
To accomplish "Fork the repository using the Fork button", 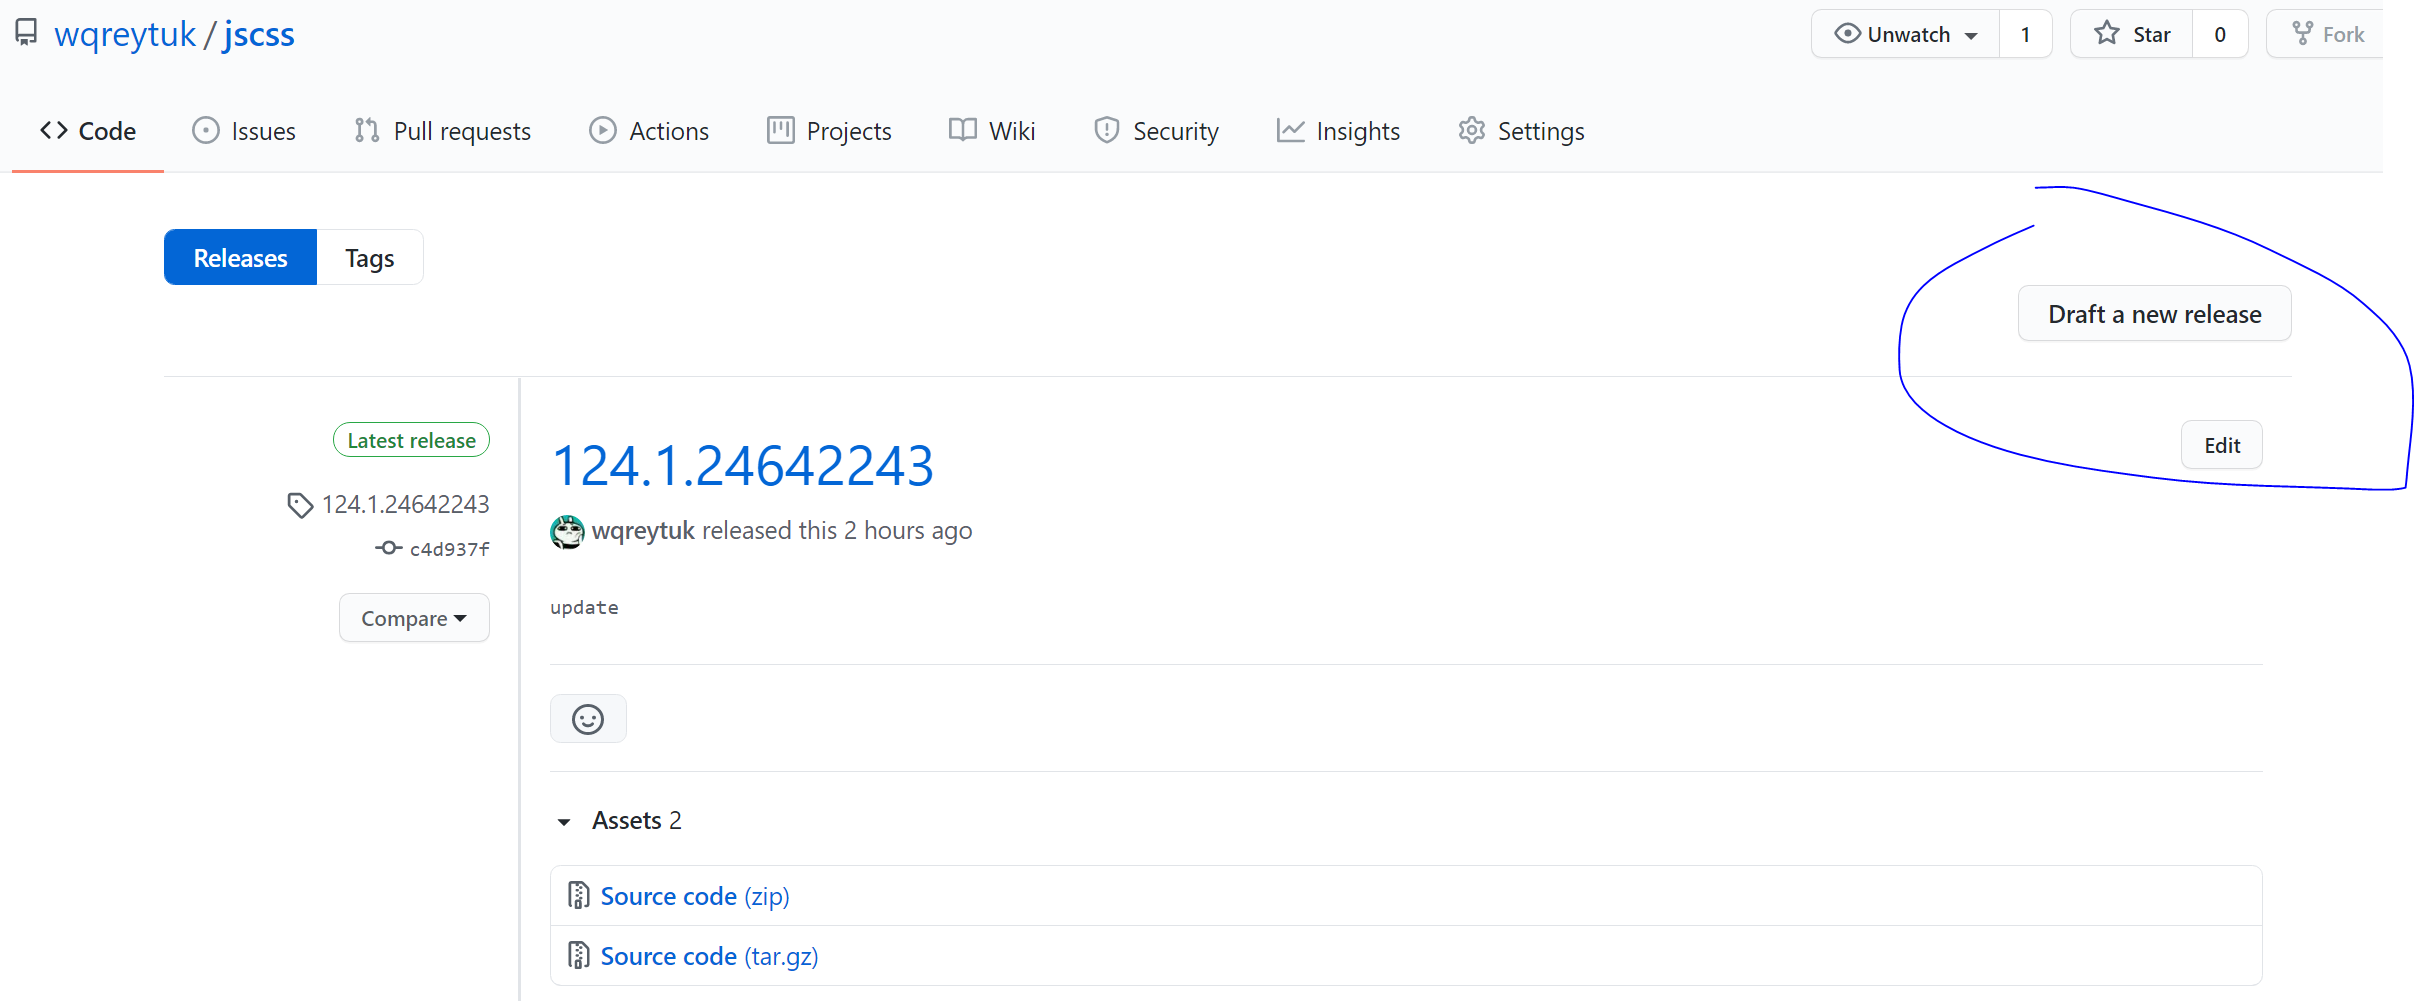I will (x=2327, y=34).
